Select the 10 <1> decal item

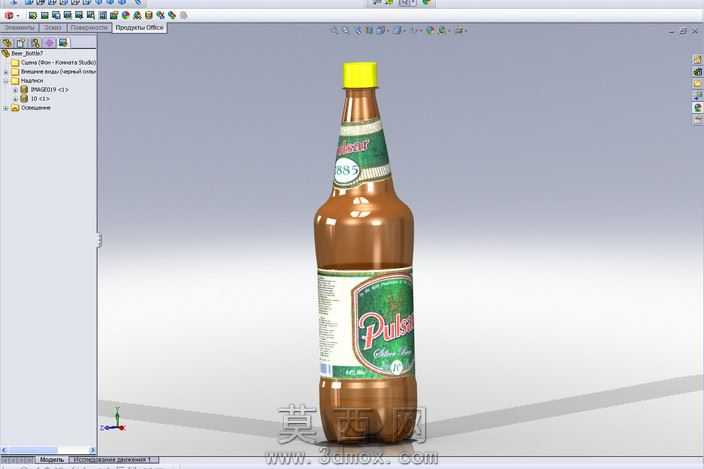click(35, 99)
